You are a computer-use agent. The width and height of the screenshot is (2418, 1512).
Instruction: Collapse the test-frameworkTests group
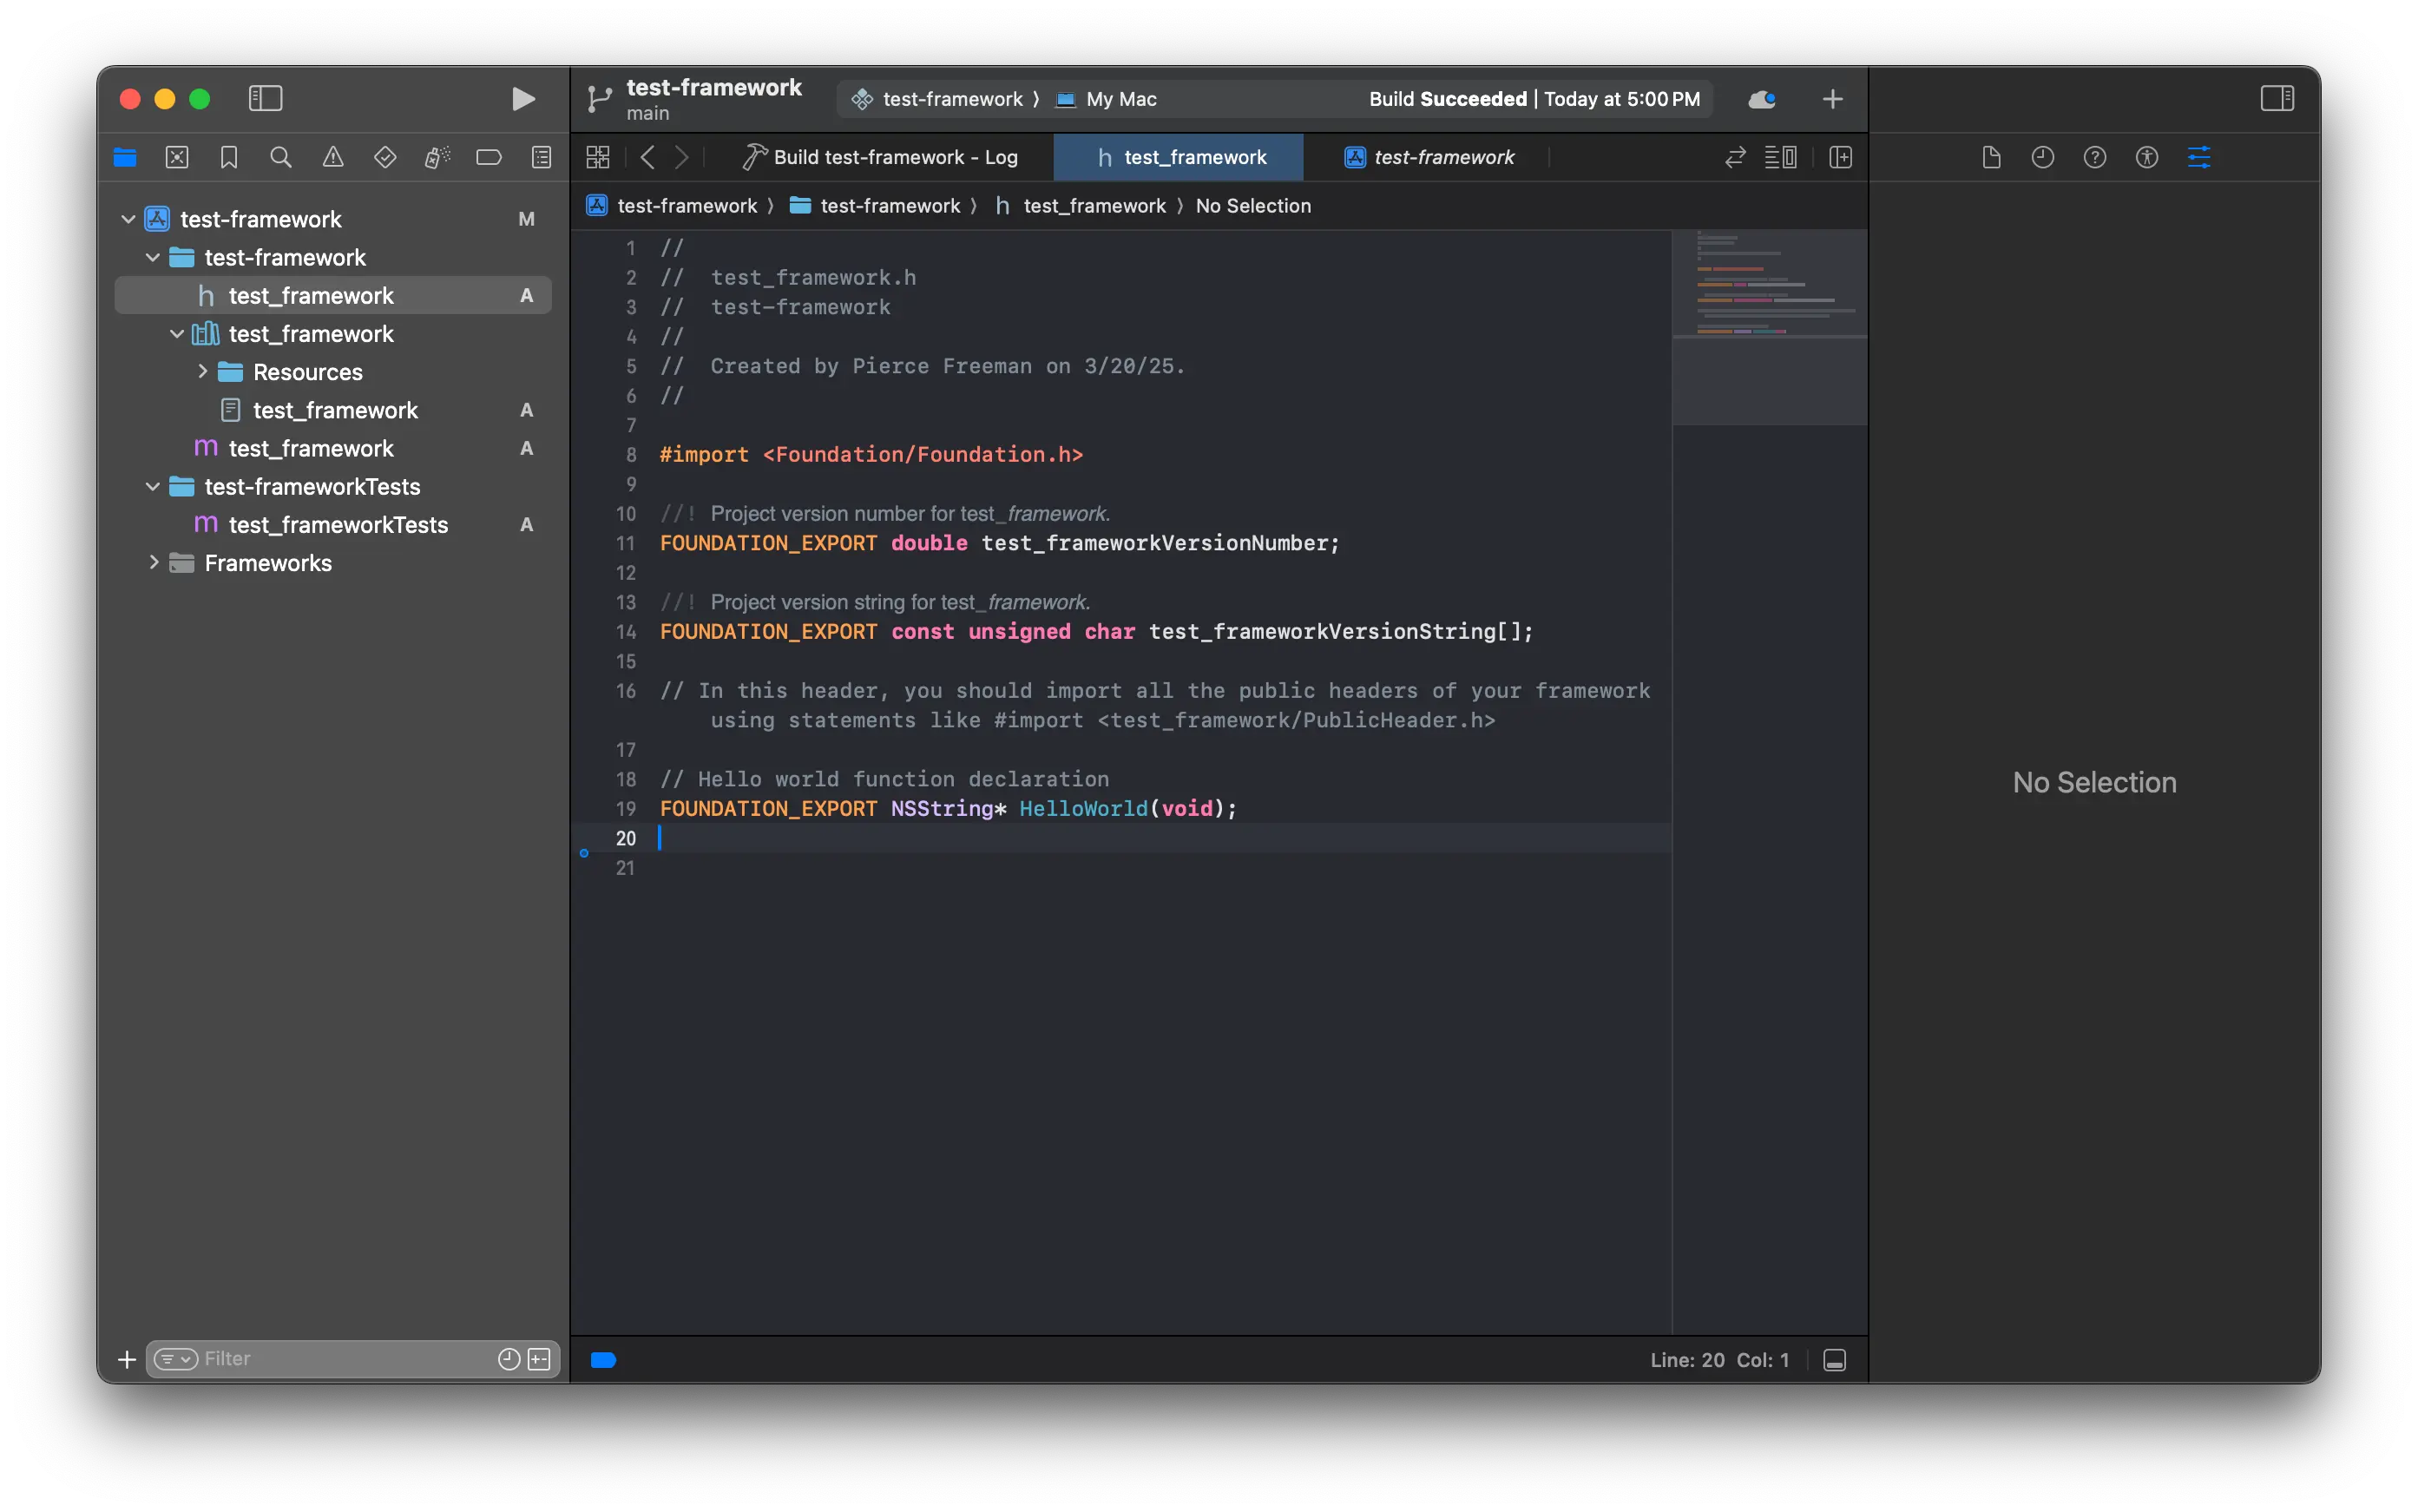coord(152,487)
